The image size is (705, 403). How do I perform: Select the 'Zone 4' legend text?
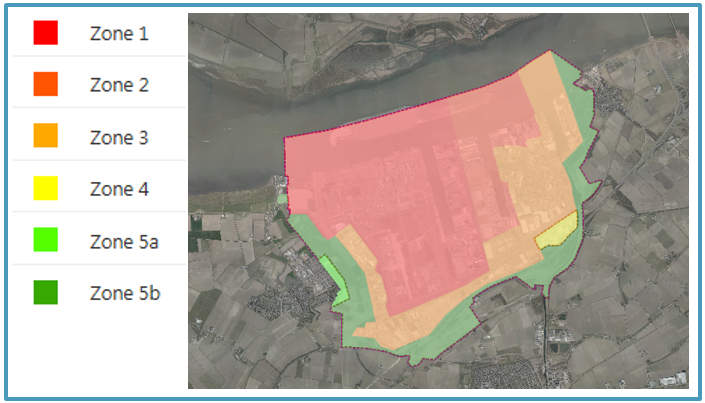point(119,189)
